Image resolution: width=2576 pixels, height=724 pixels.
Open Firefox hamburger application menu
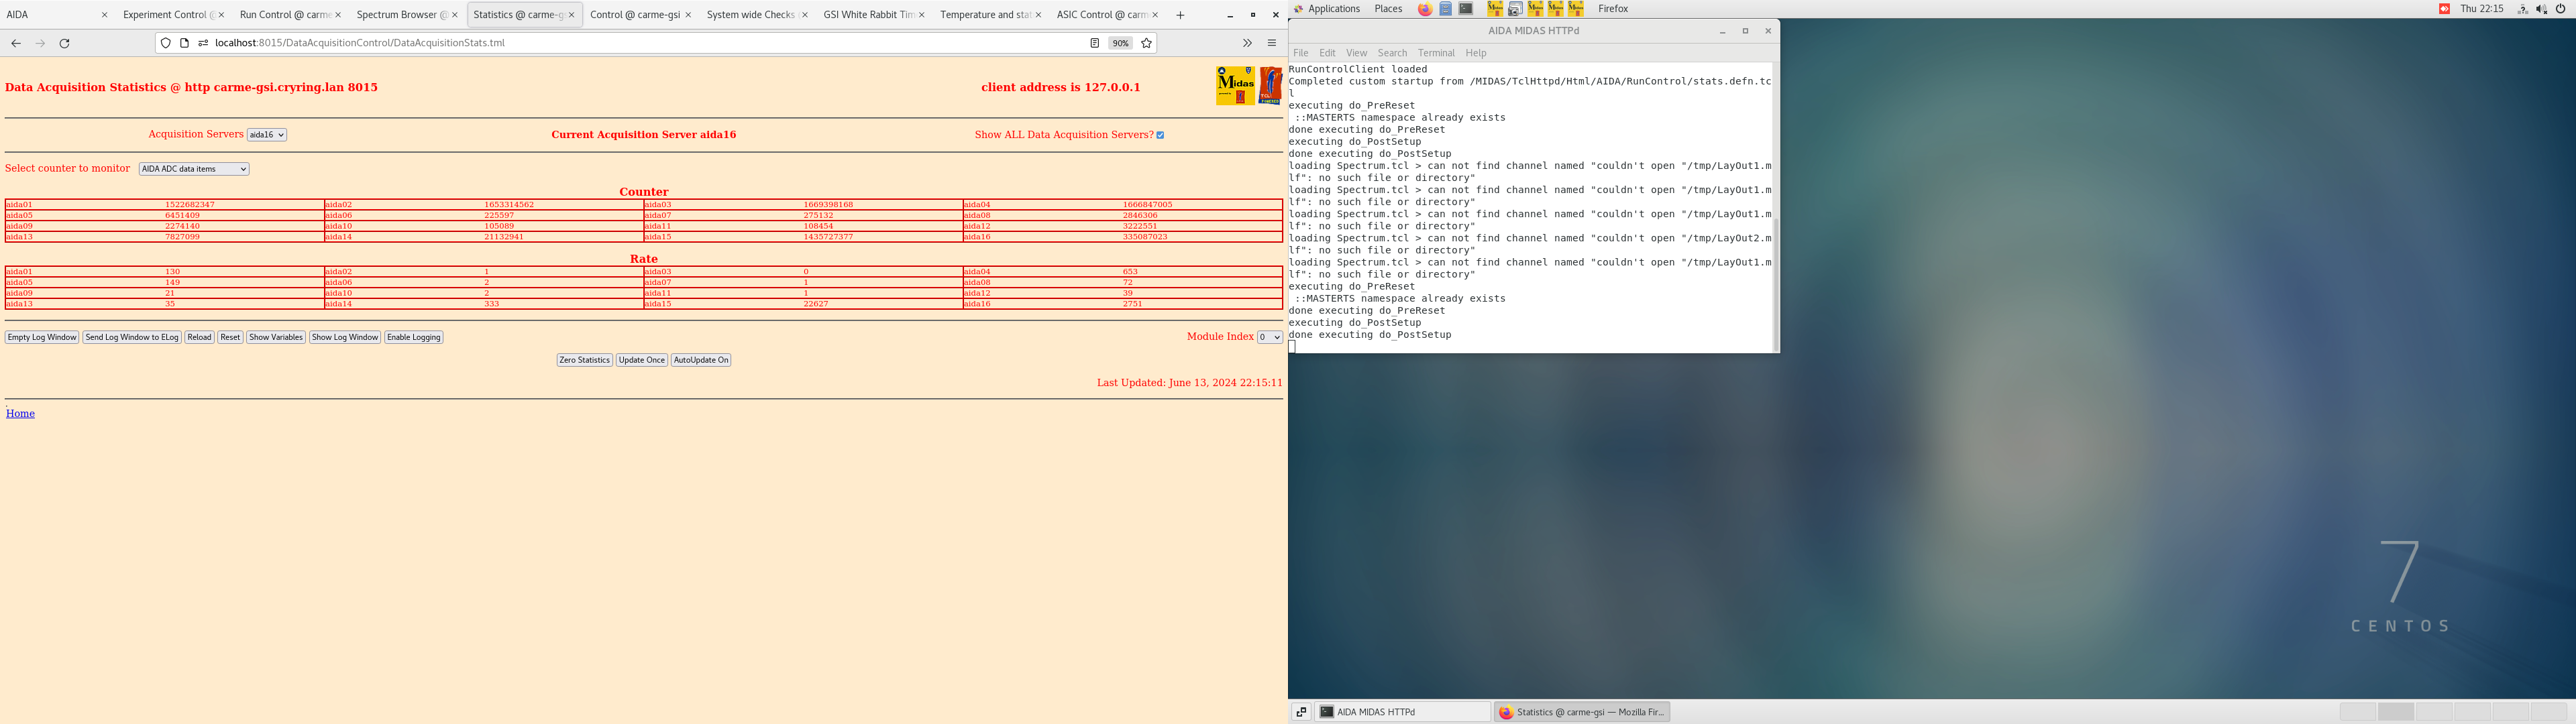(1272, 43)
